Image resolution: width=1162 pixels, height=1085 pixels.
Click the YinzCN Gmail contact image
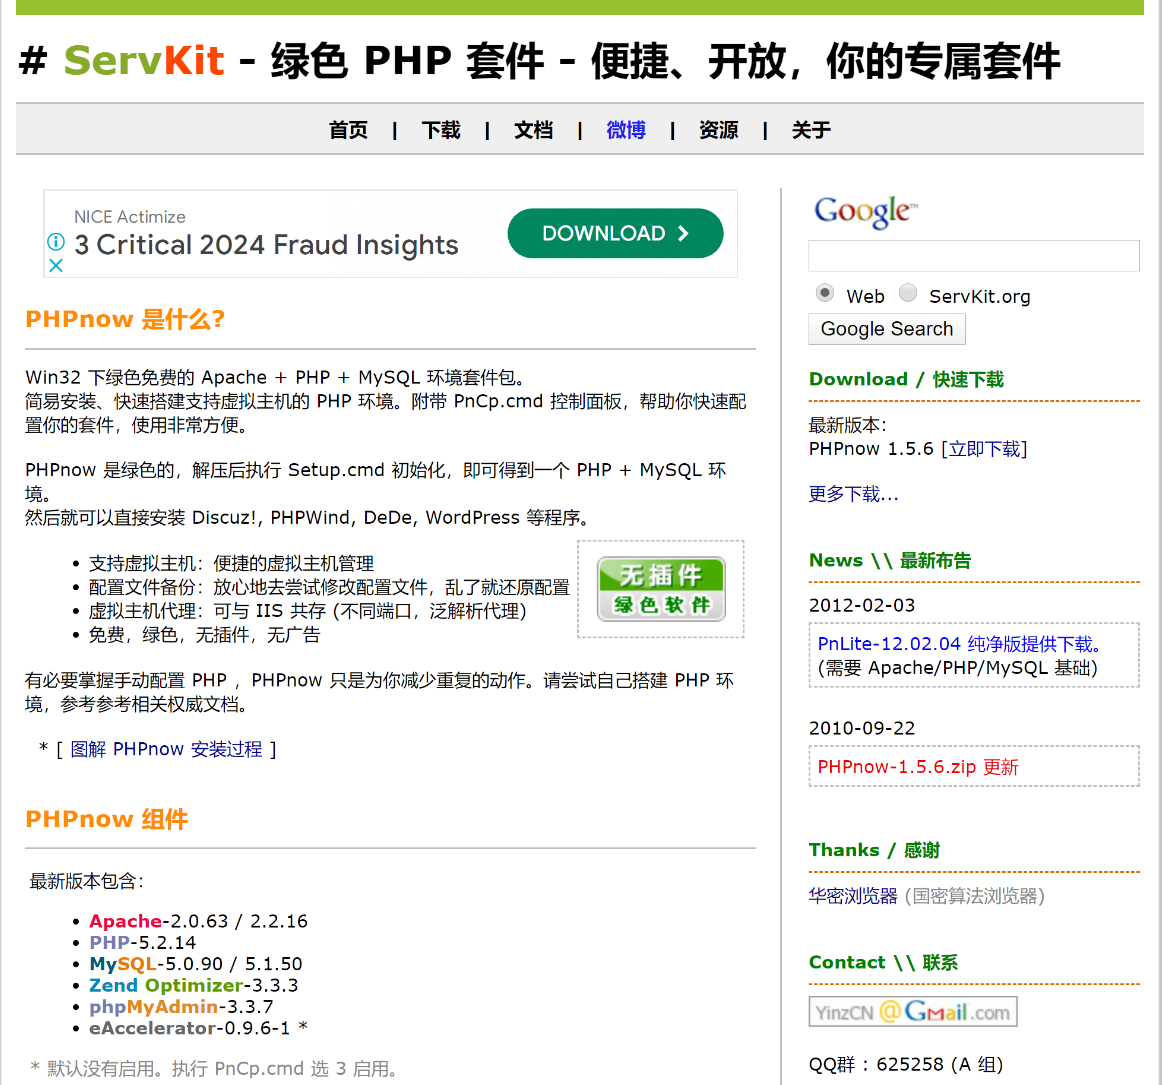(912, 1012)
